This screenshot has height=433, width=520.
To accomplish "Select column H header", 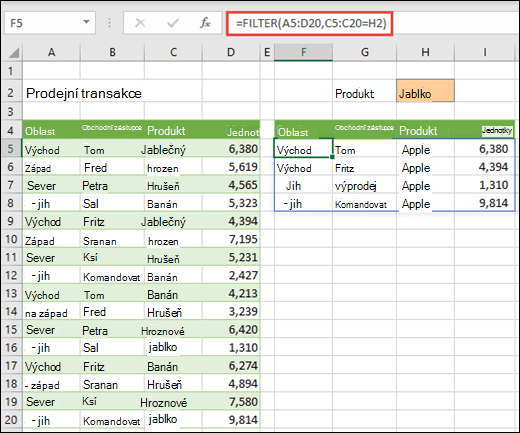I will 425,52.
